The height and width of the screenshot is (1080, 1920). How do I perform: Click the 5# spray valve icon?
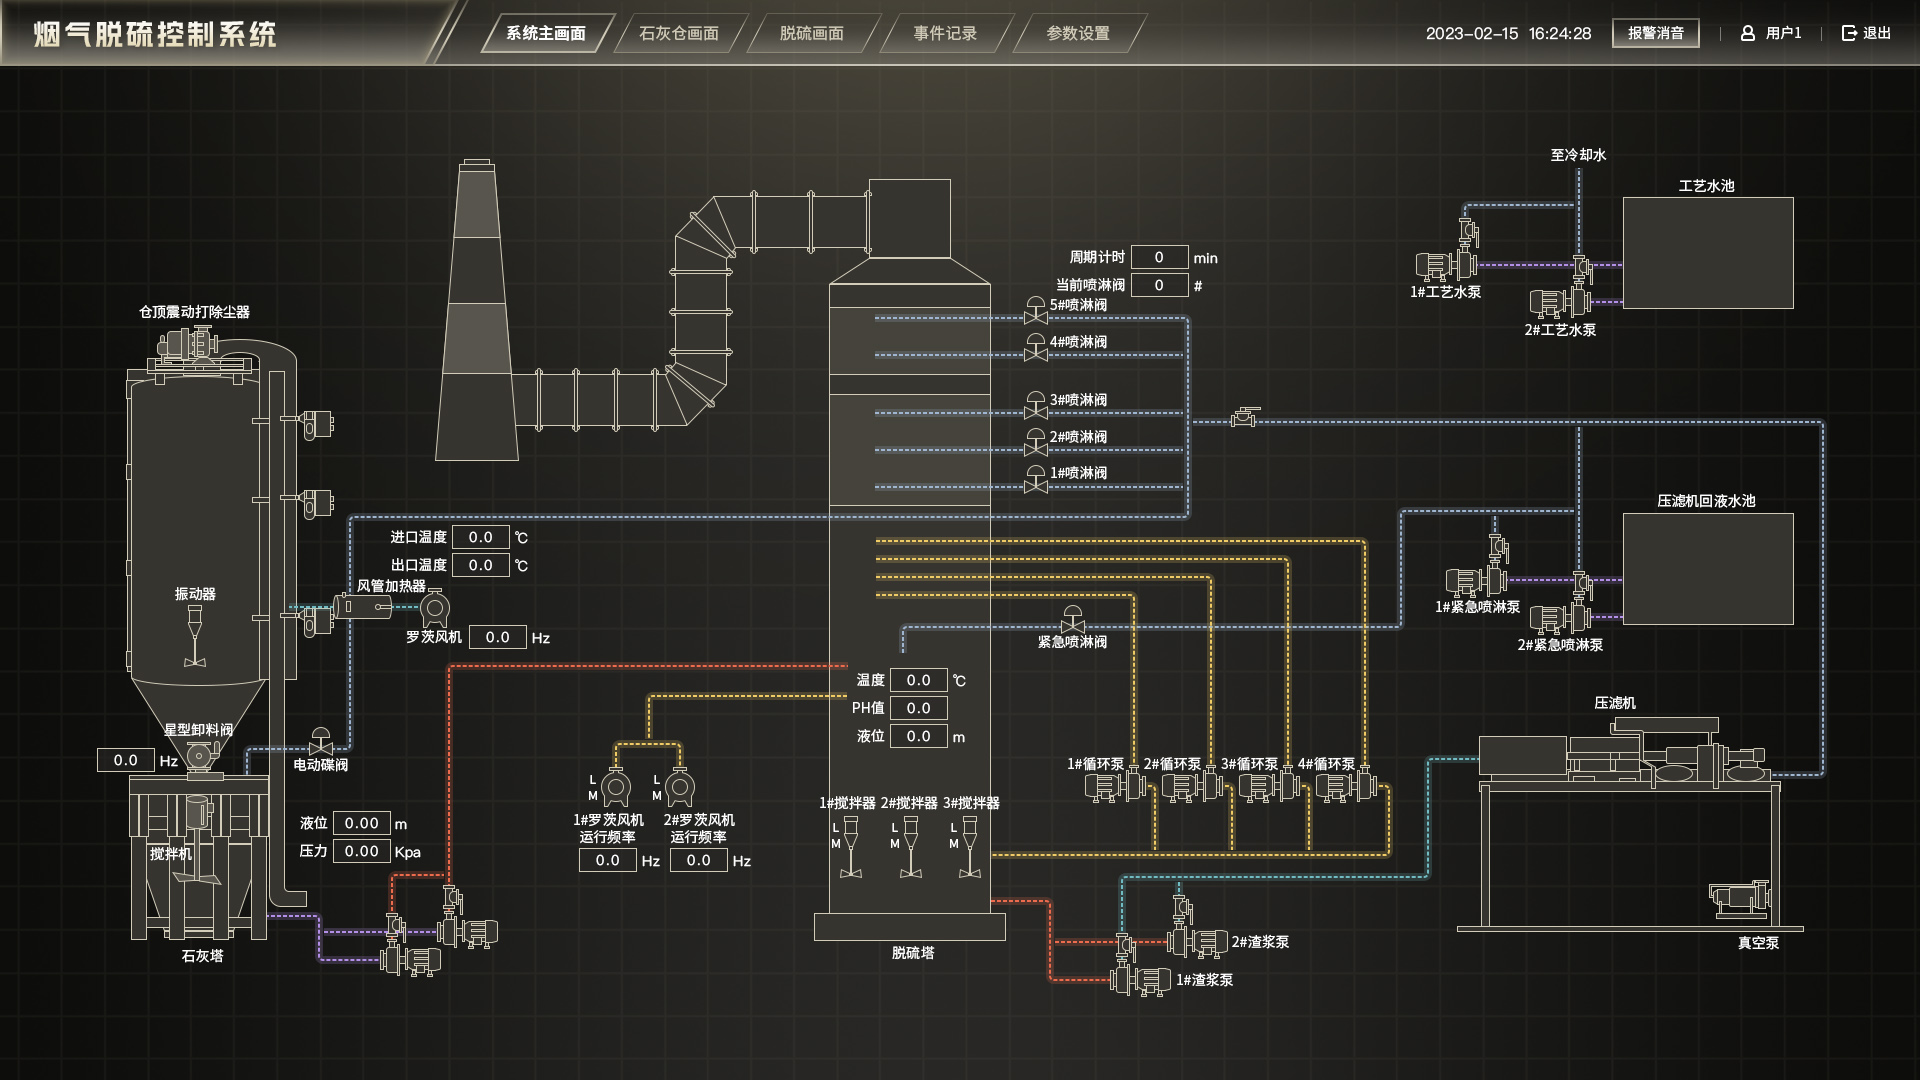1035,310
